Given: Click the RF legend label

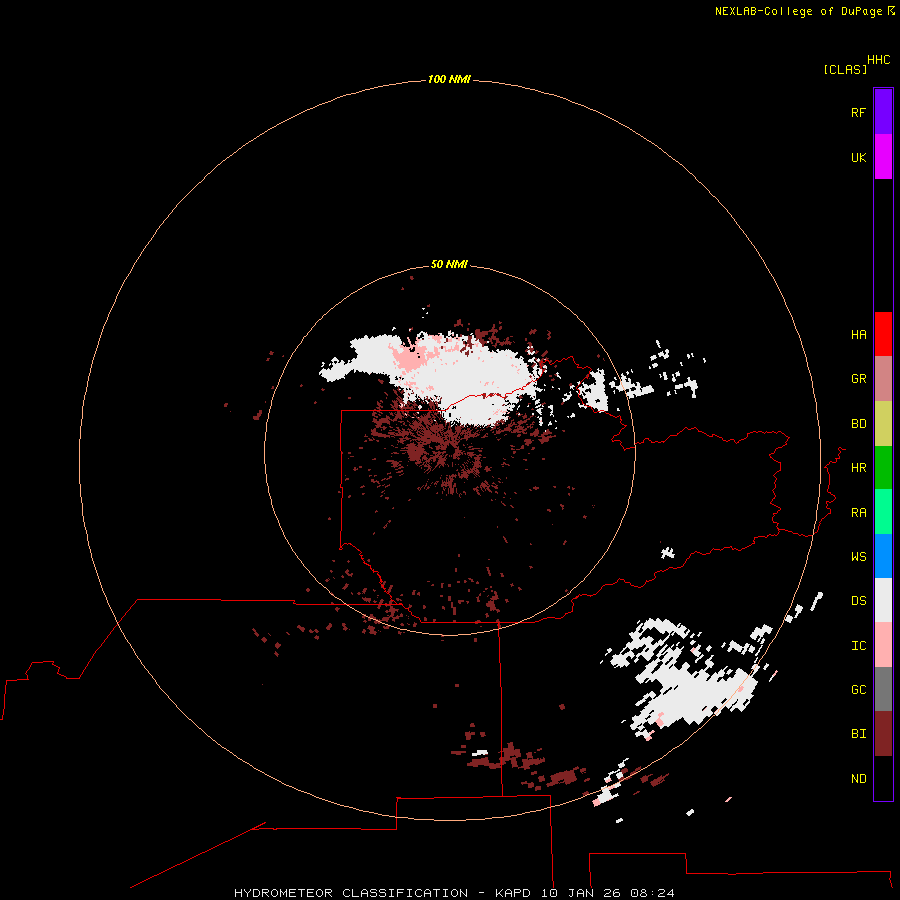Looking at the screenshot, I should click(x=859, y=112).
